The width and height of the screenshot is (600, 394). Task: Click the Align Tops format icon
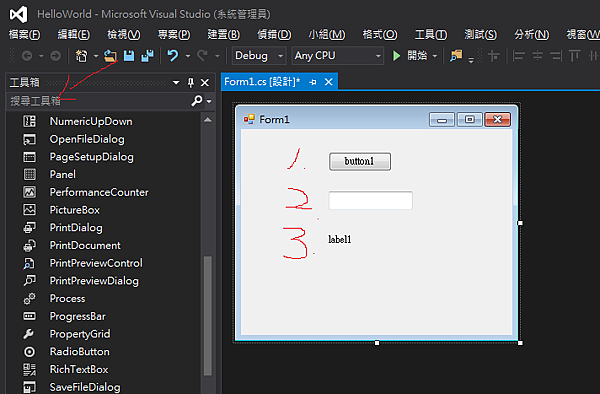tap(574, 56)
